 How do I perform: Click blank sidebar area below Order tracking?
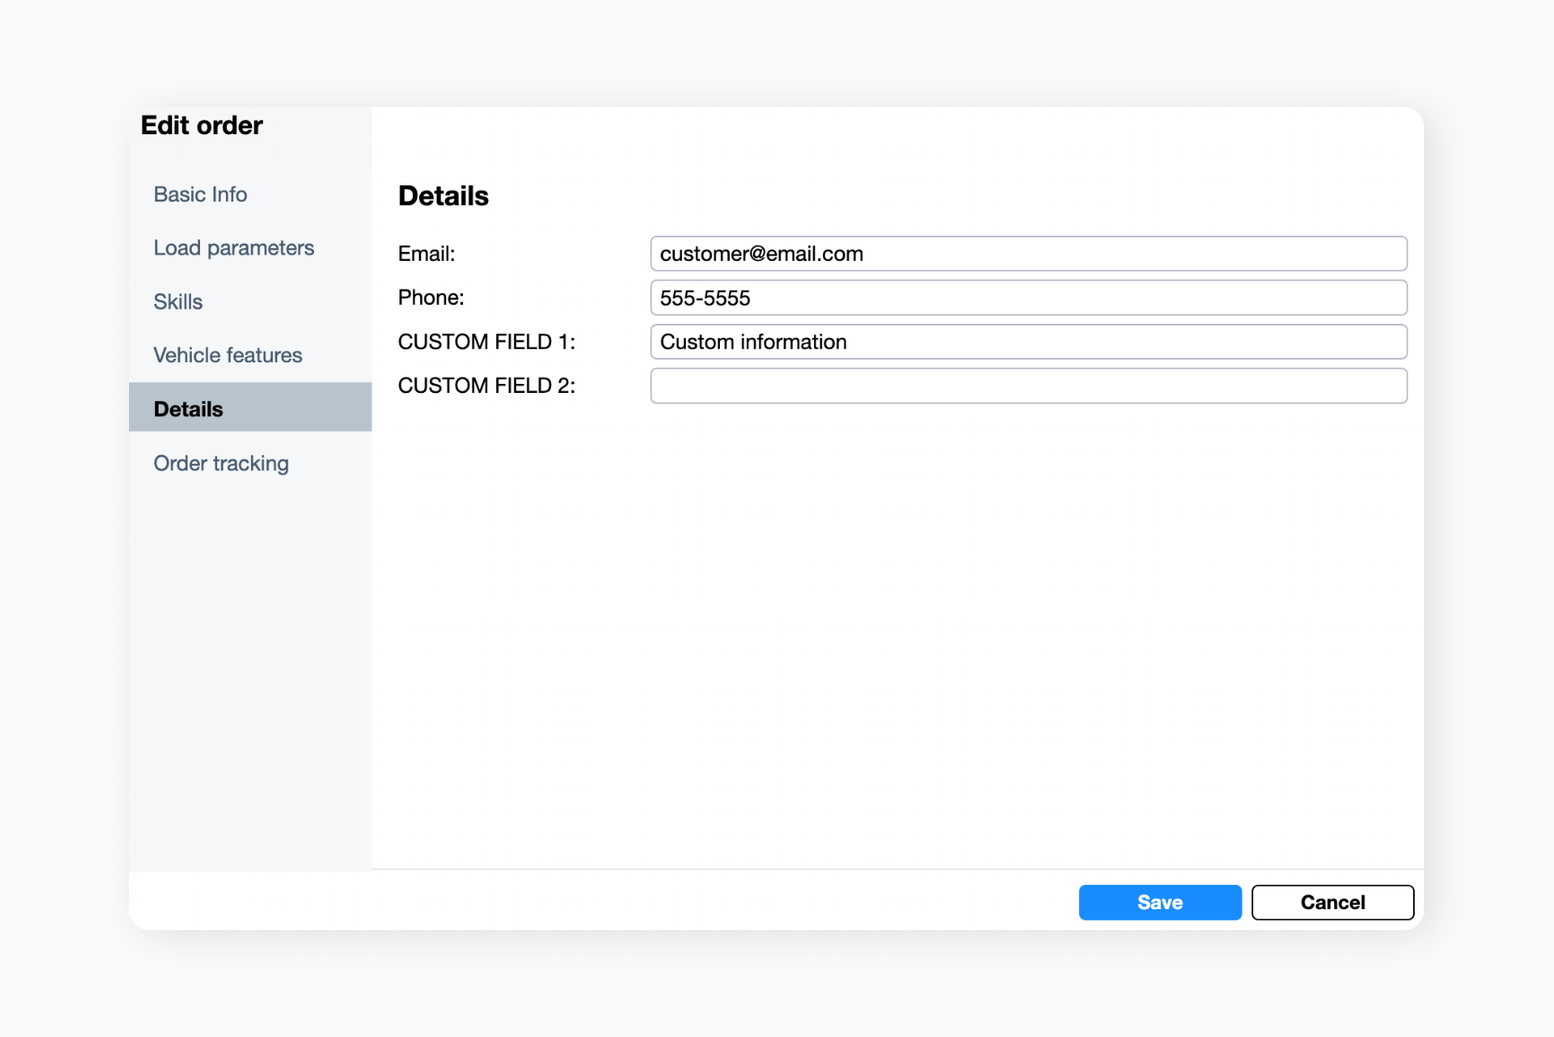pyautogui.click(x=250, y=670)
